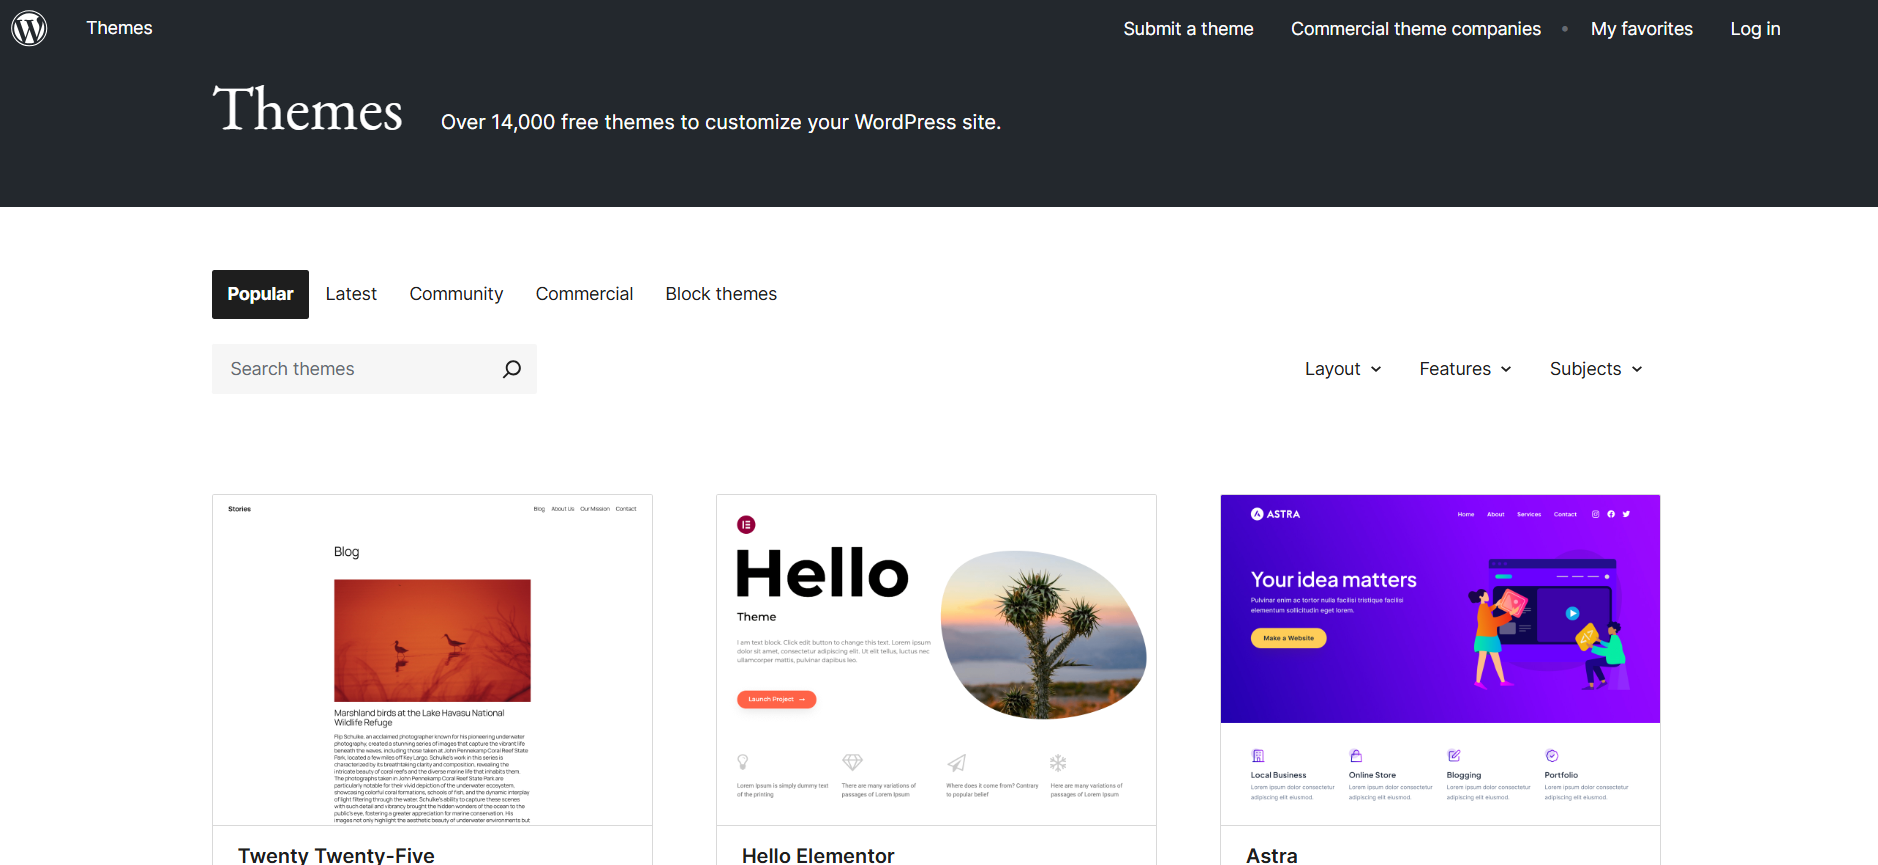Click the Log in link
Image resolution: width=1878 pixels, height=865 pixels.
[1755, 29]
